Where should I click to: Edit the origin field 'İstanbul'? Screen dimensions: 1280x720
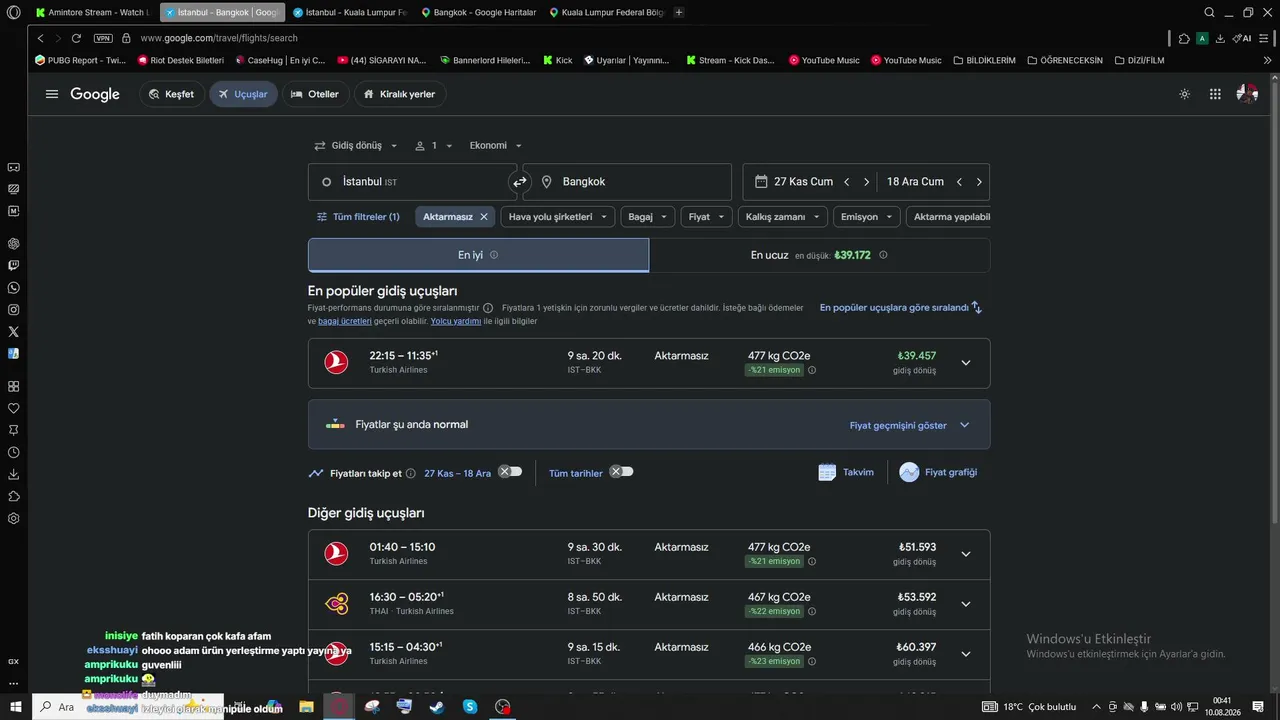412,182
